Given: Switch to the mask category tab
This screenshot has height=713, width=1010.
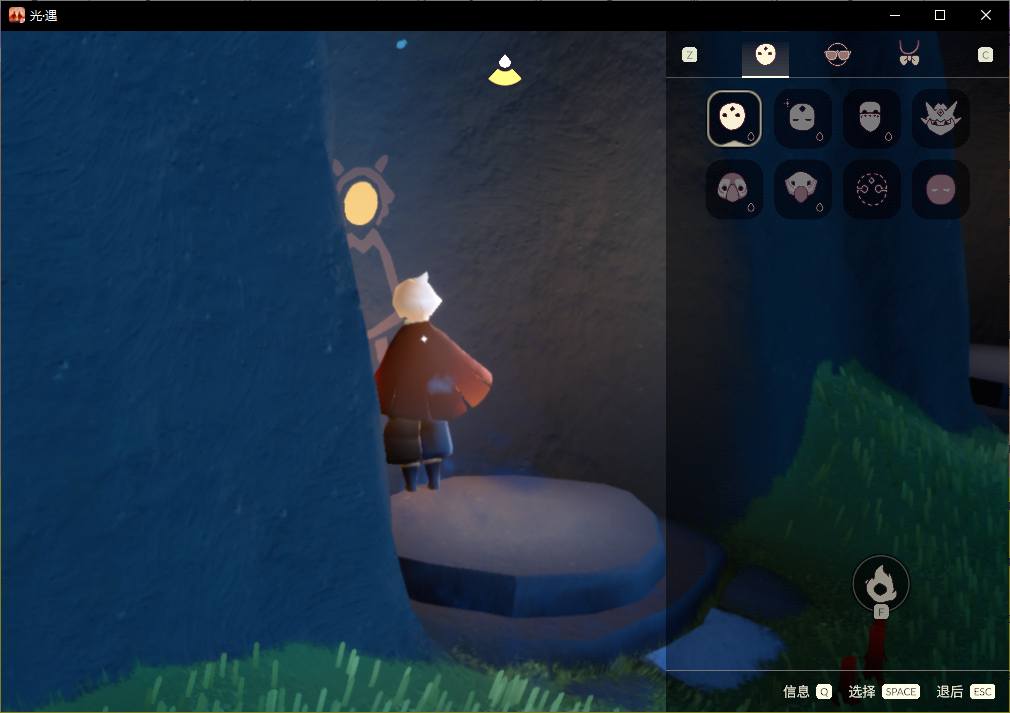Looking at the screenshot, I should (x=765, y=55).
